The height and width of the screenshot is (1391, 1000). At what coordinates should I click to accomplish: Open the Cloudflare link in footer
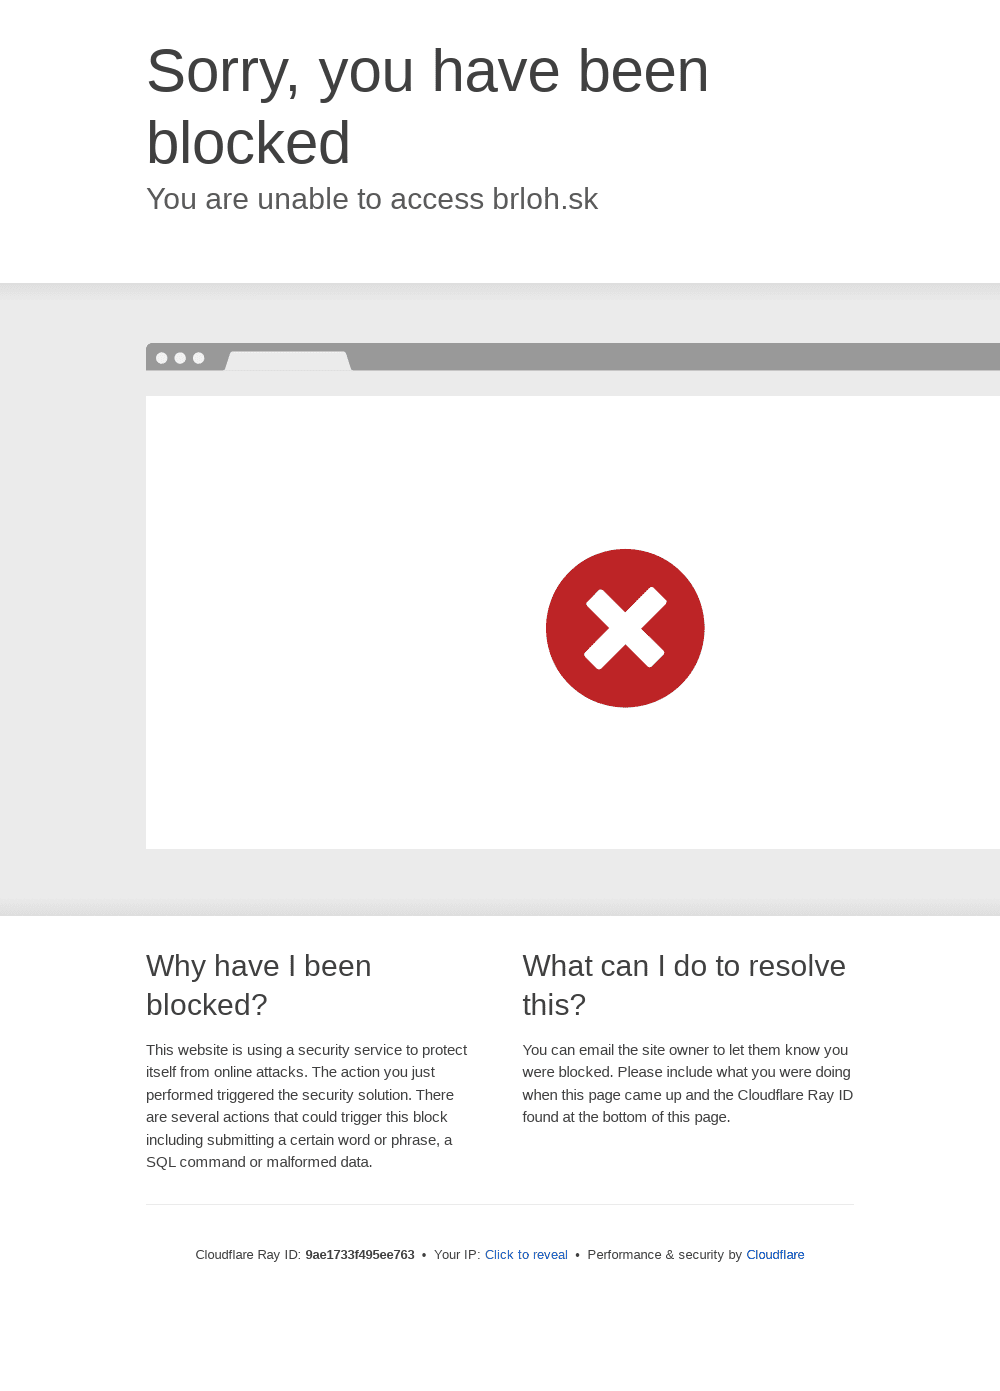point(775,1255)
